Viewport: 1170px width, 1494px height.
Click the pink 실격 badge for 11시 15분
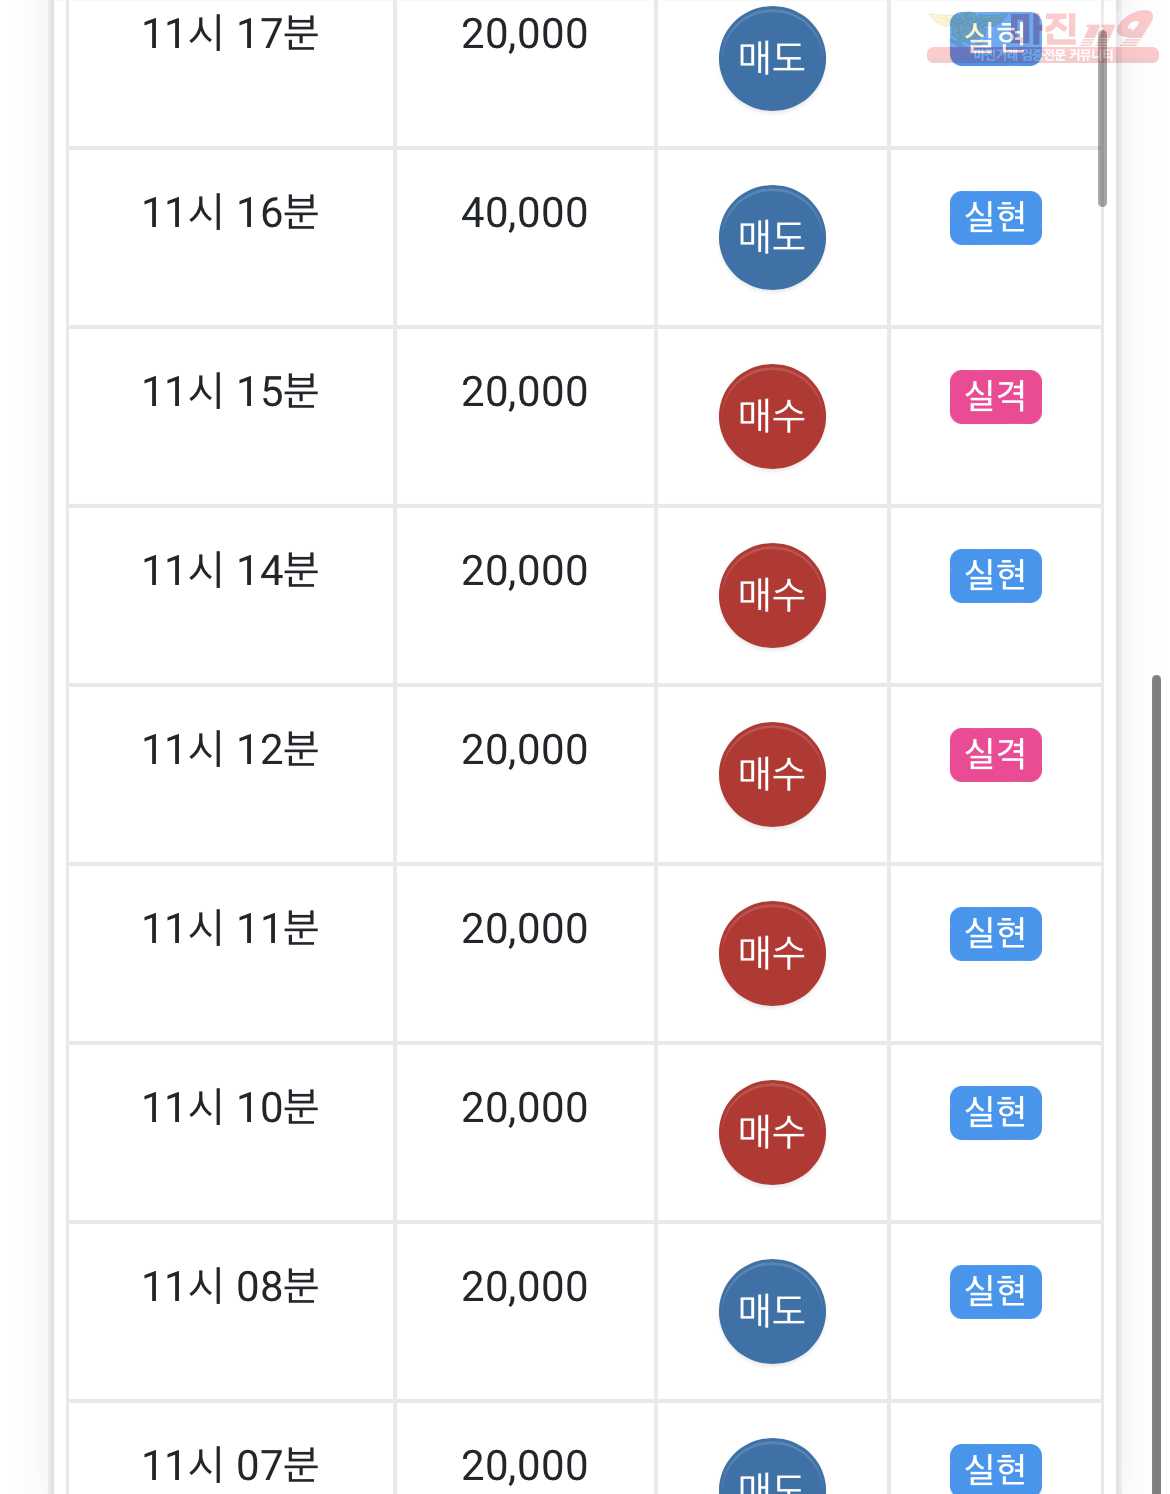995,397
